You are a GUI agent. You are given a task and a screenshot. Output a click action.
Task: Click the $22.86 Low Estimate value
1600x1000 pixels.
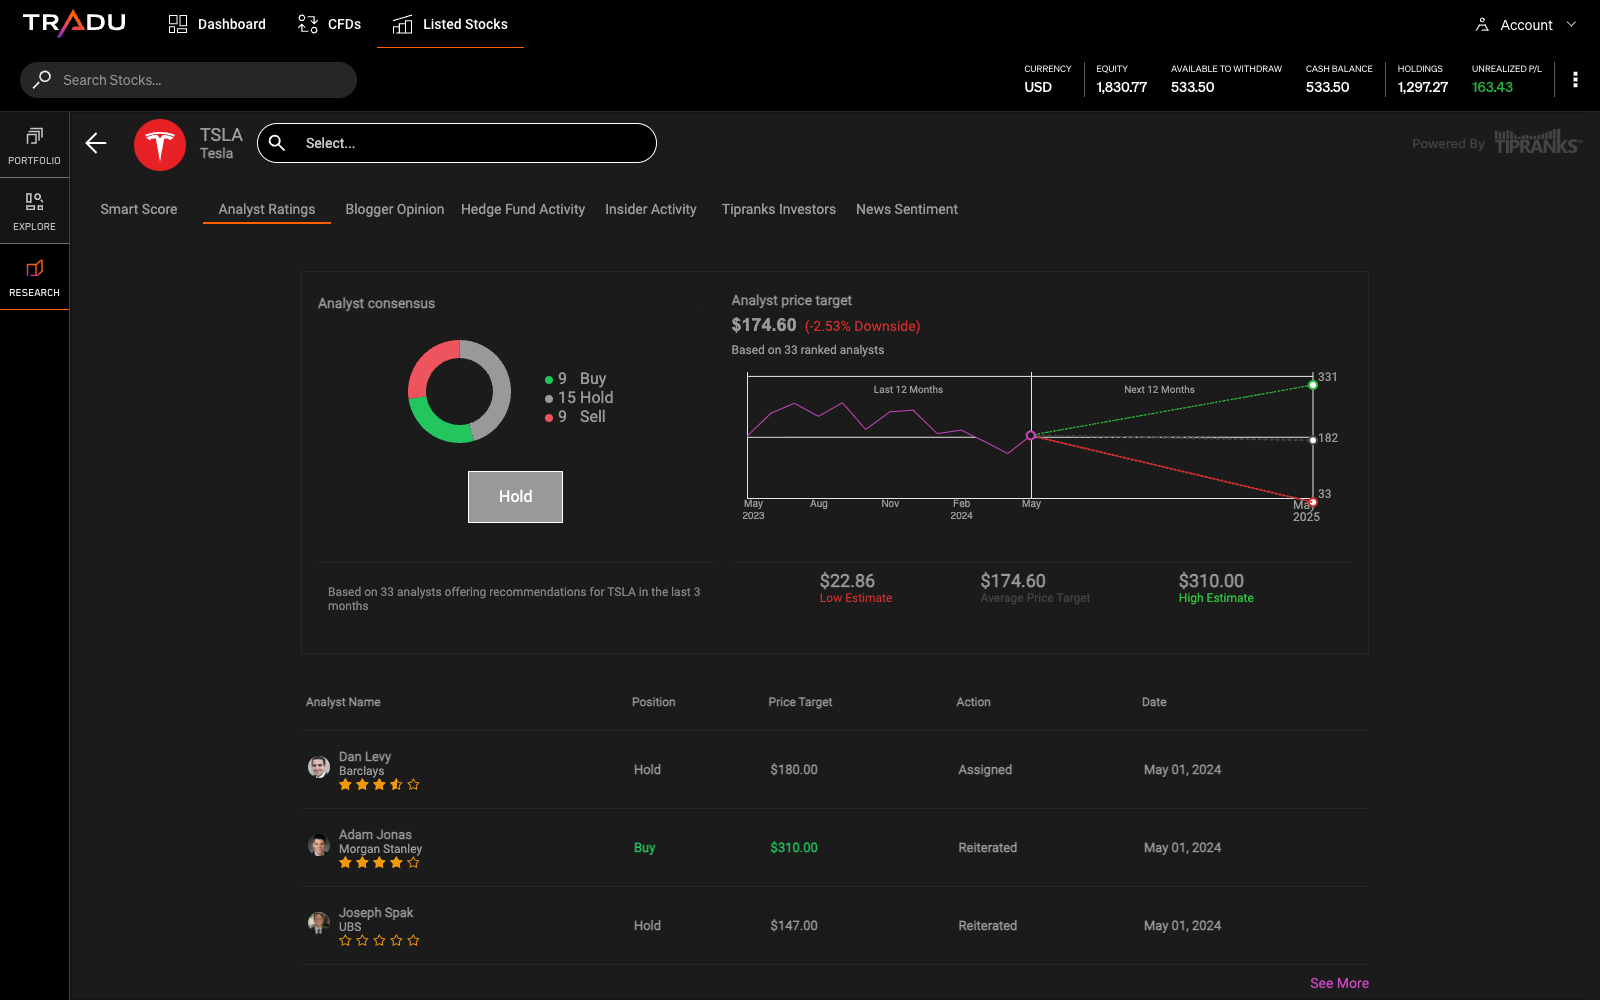pyautogui.click(x=847, y=581)
